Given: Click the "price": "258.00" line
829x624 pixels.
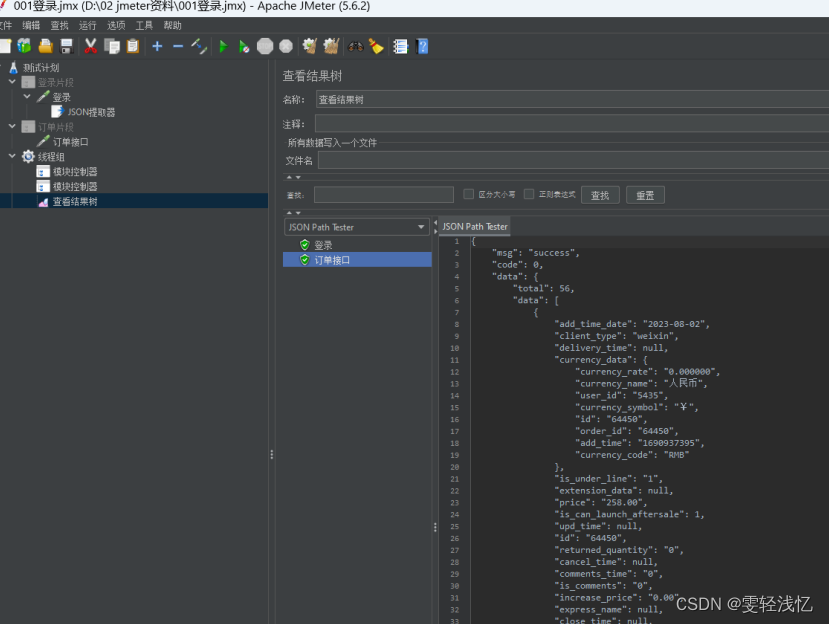Looking at the screenshot, I should [x=601, y=502].
